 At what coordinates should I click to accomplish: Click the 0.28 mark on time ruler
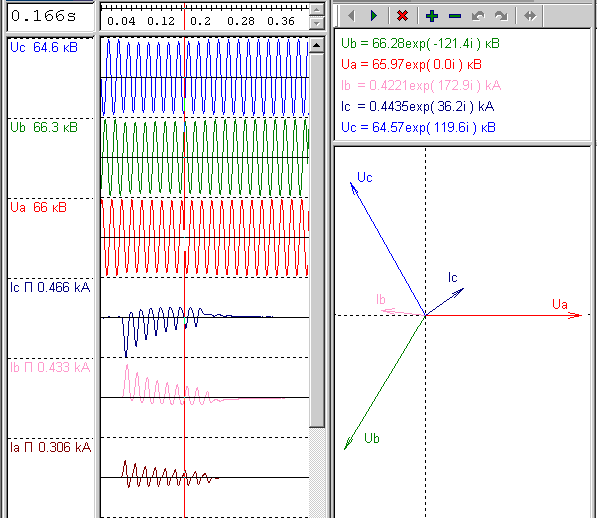point(241,21)
